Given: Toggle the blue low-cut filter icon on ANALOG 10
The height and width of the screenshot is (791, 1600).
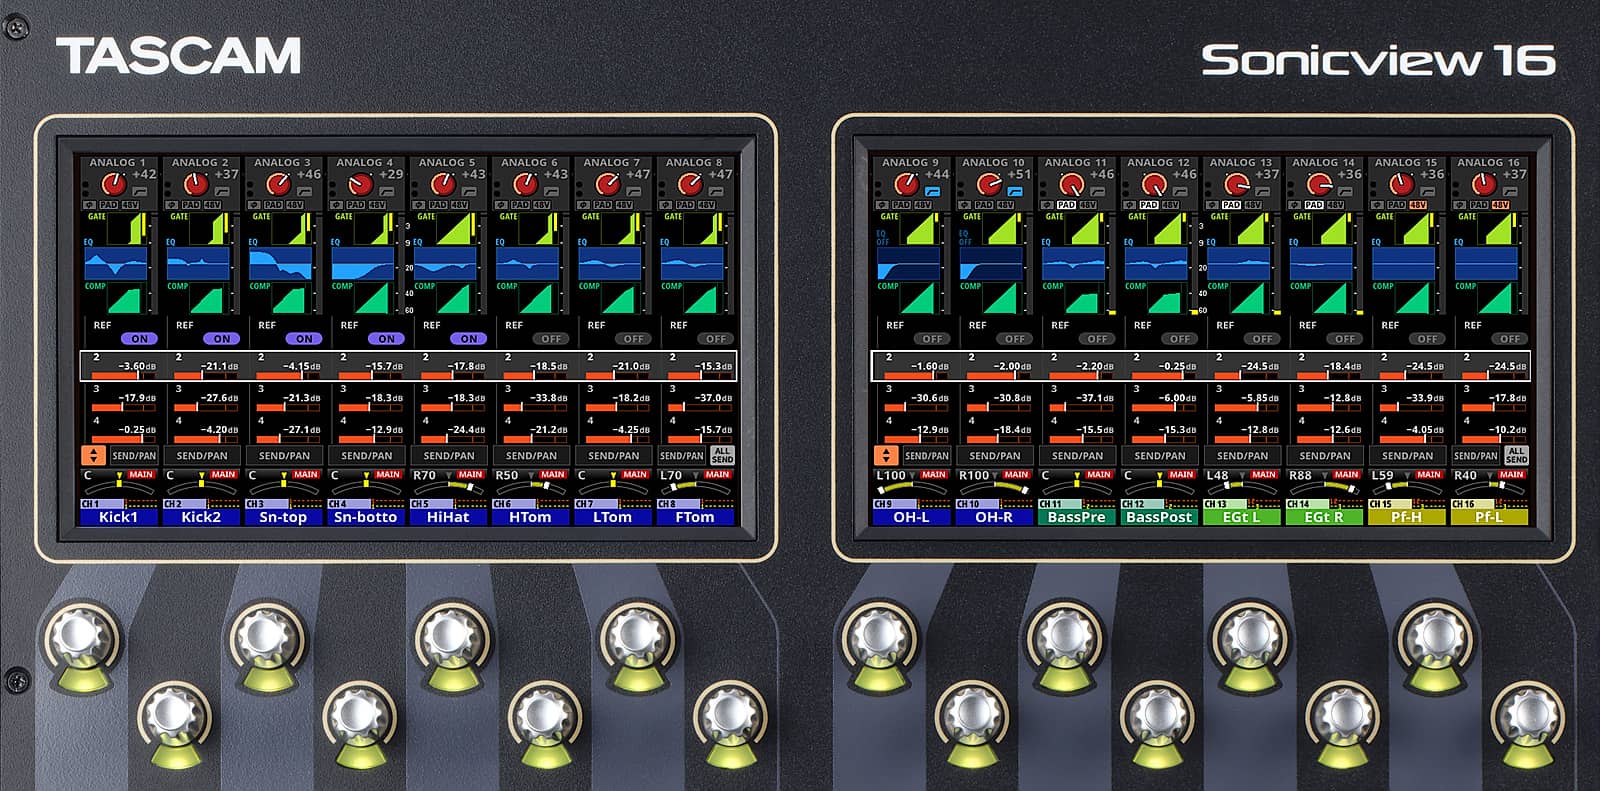Looking at the screenshot, I should pos(1016,190).
